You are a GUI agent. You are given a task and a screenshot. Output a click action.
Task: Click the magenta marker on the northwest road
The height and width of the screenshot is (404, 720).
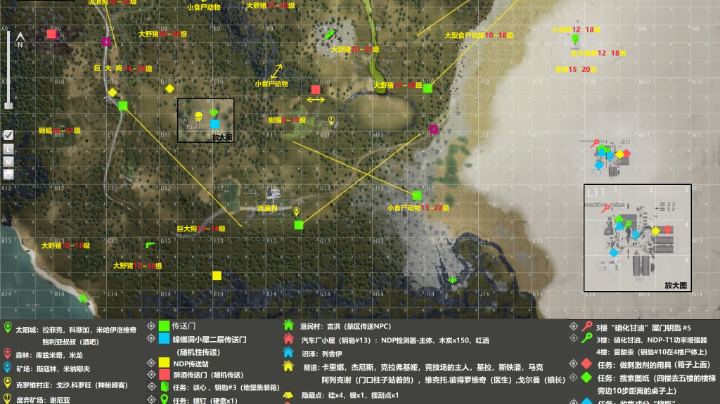[x=106, y=42]
